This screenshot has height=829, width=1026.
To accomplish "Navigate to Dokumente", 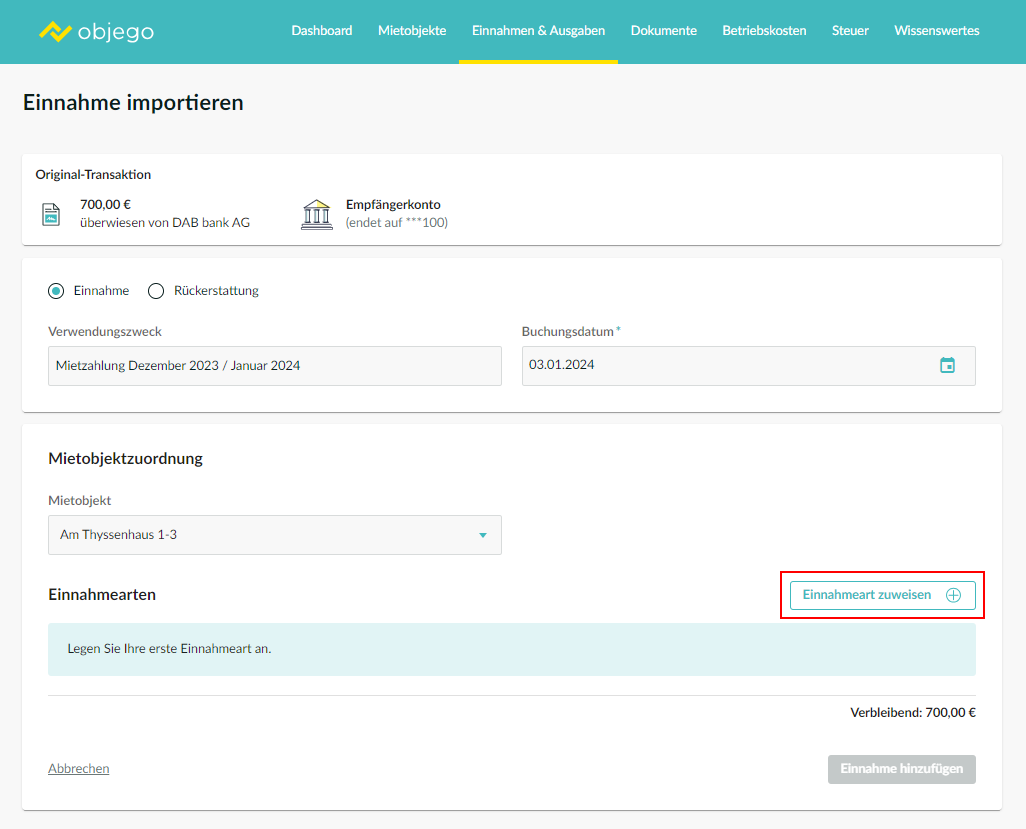I will pyautogui.click(x=663, y=31).
